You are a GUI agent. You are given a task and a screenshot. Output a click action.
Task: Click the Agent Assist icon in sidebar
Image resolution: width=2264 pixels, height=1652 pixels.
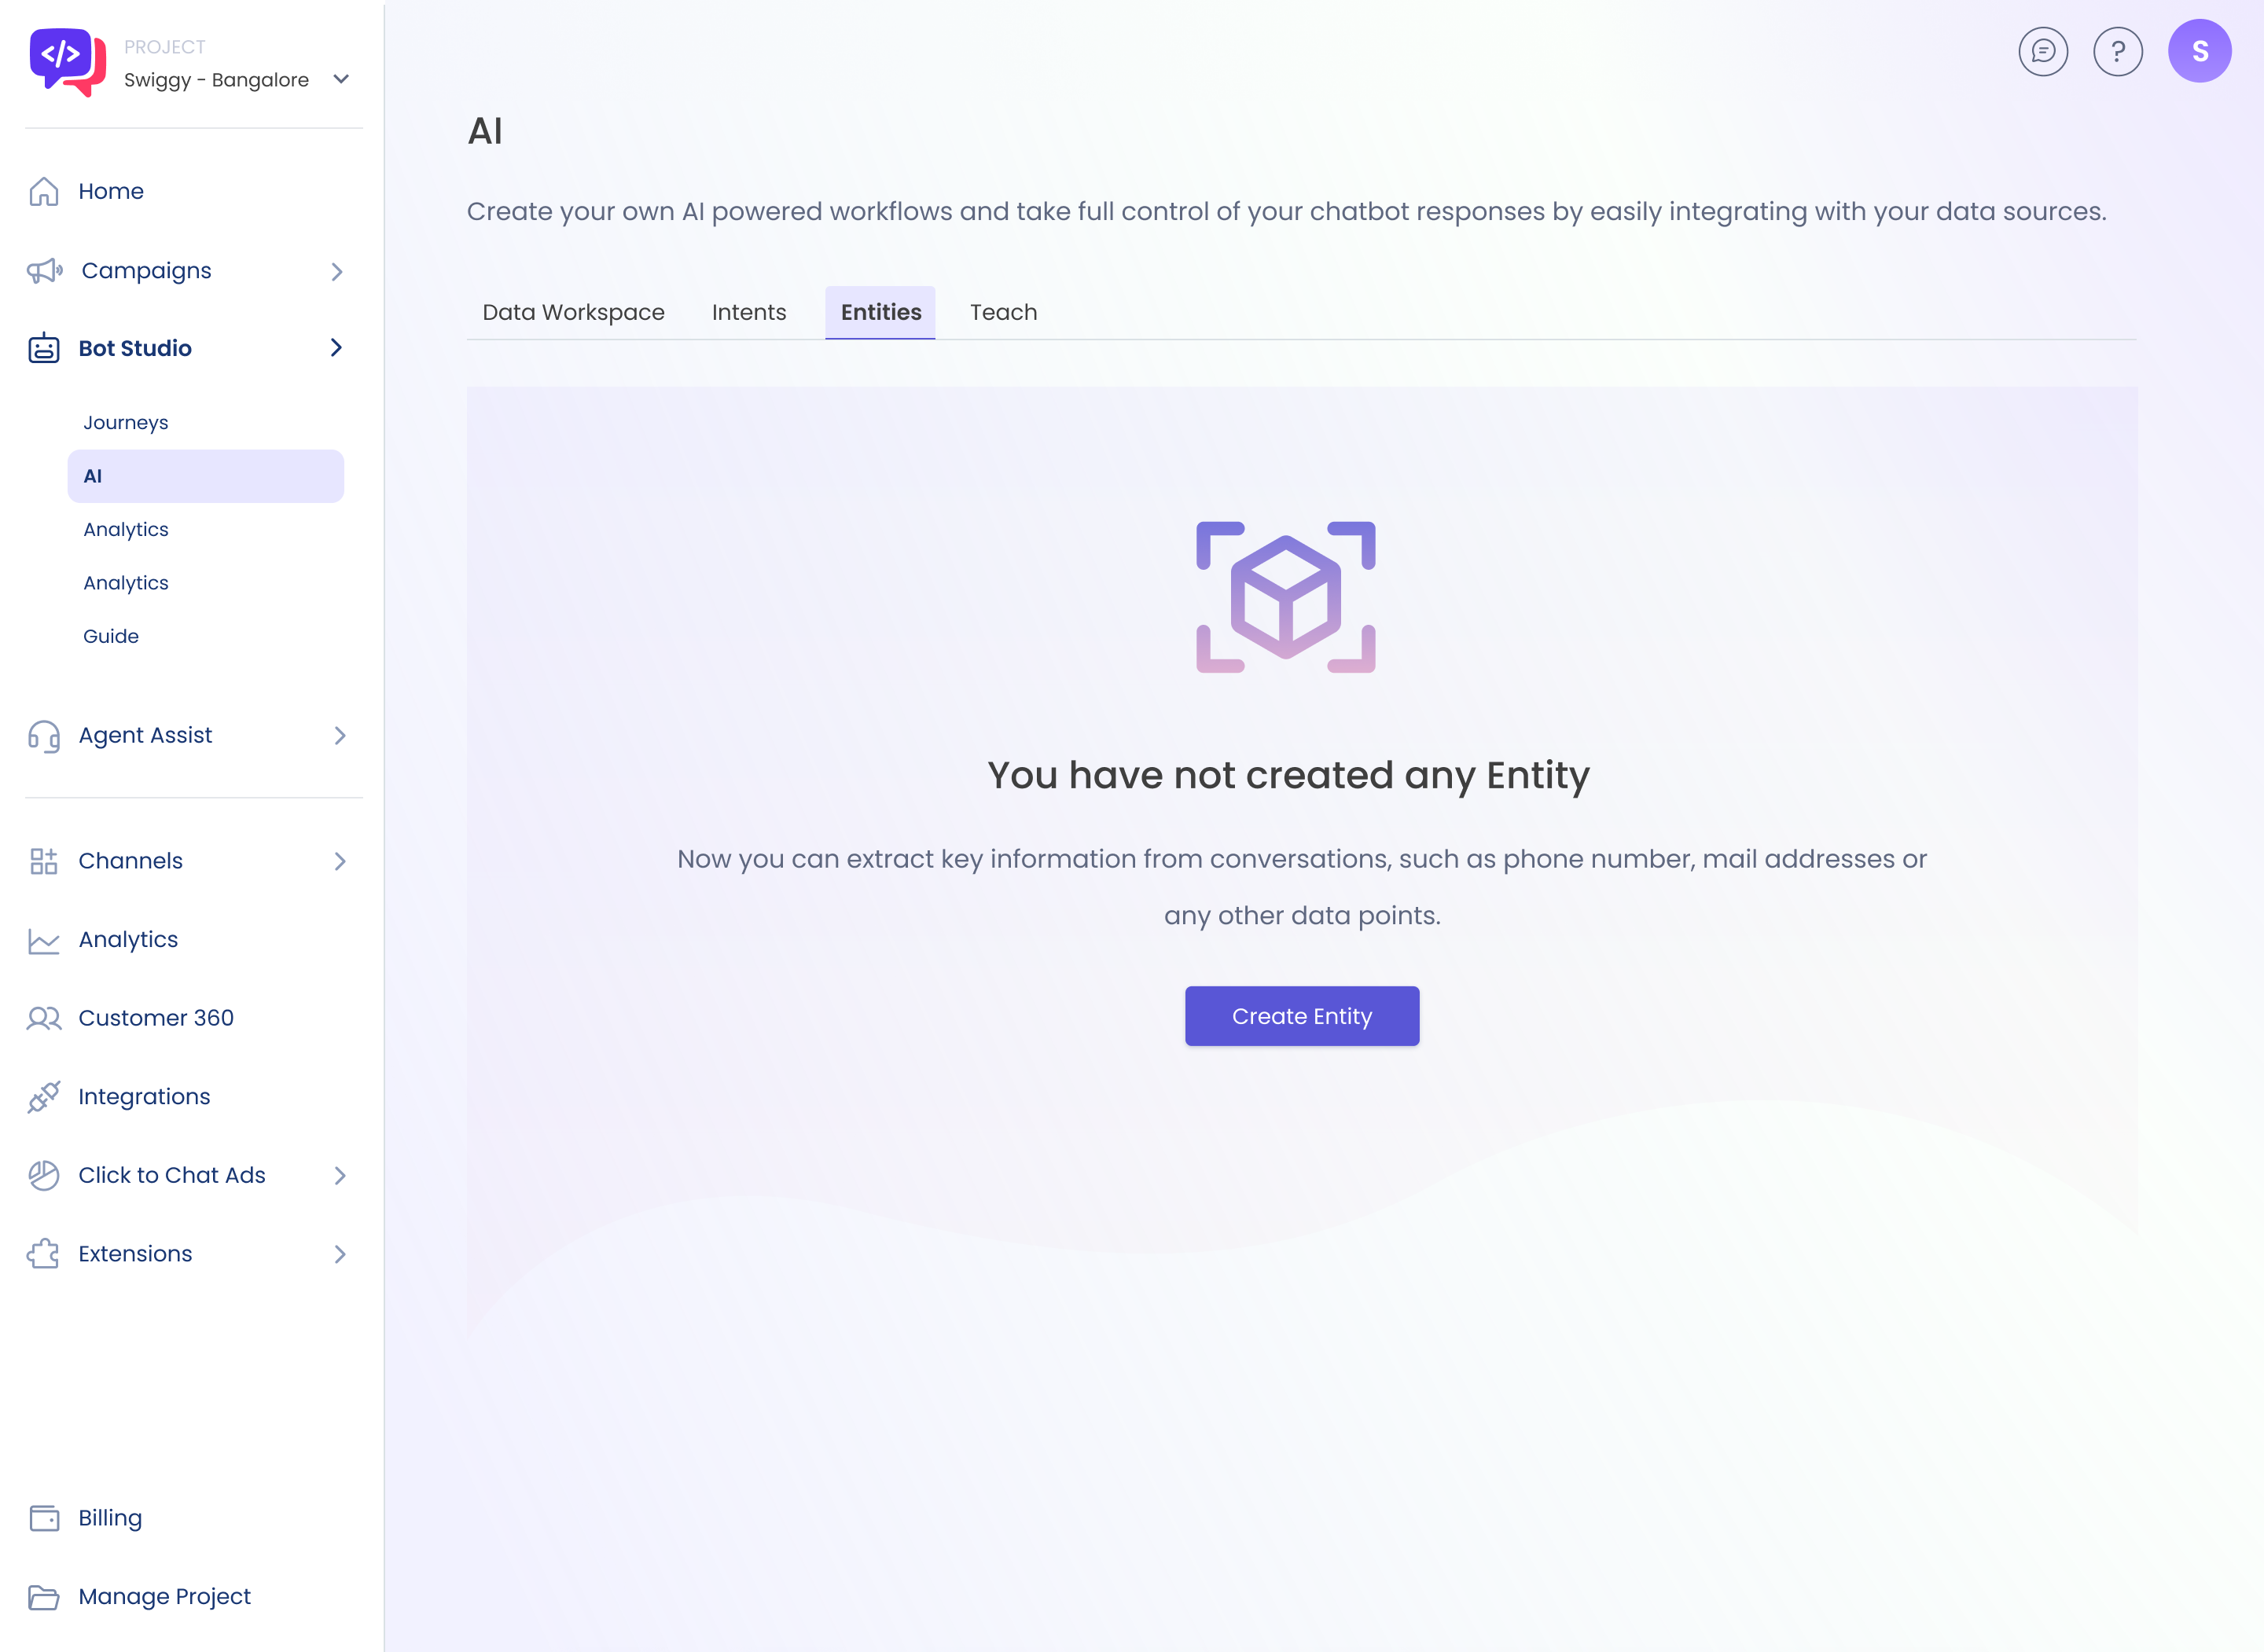pos(42,735)
